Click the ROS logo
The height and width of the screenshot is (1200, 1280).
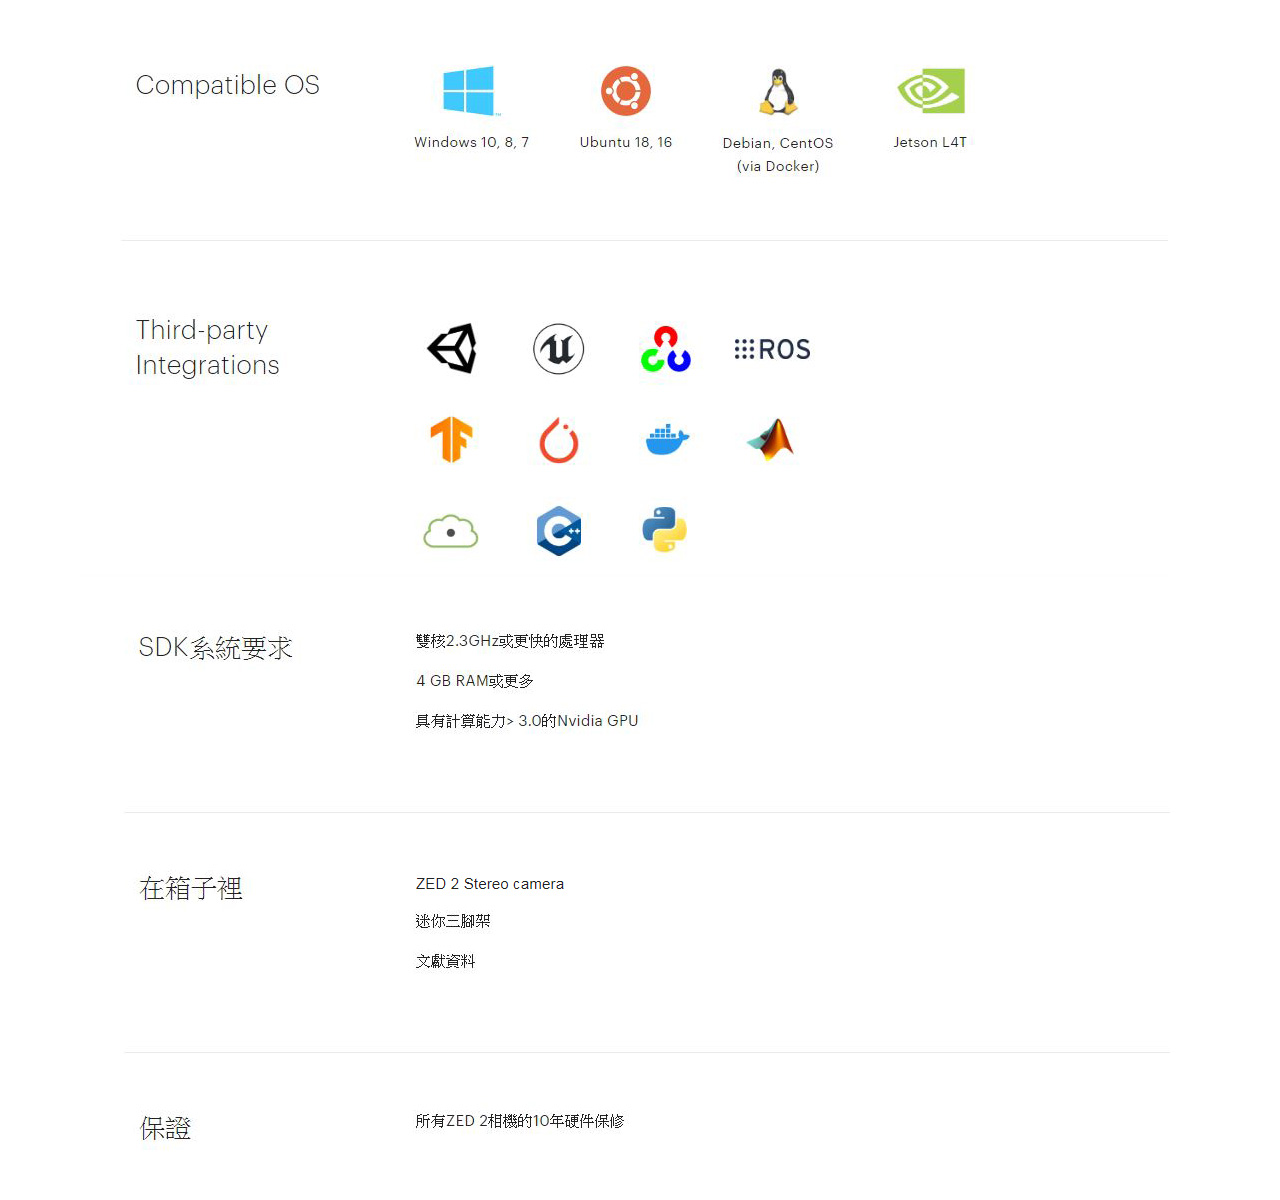tap(772, 349)
